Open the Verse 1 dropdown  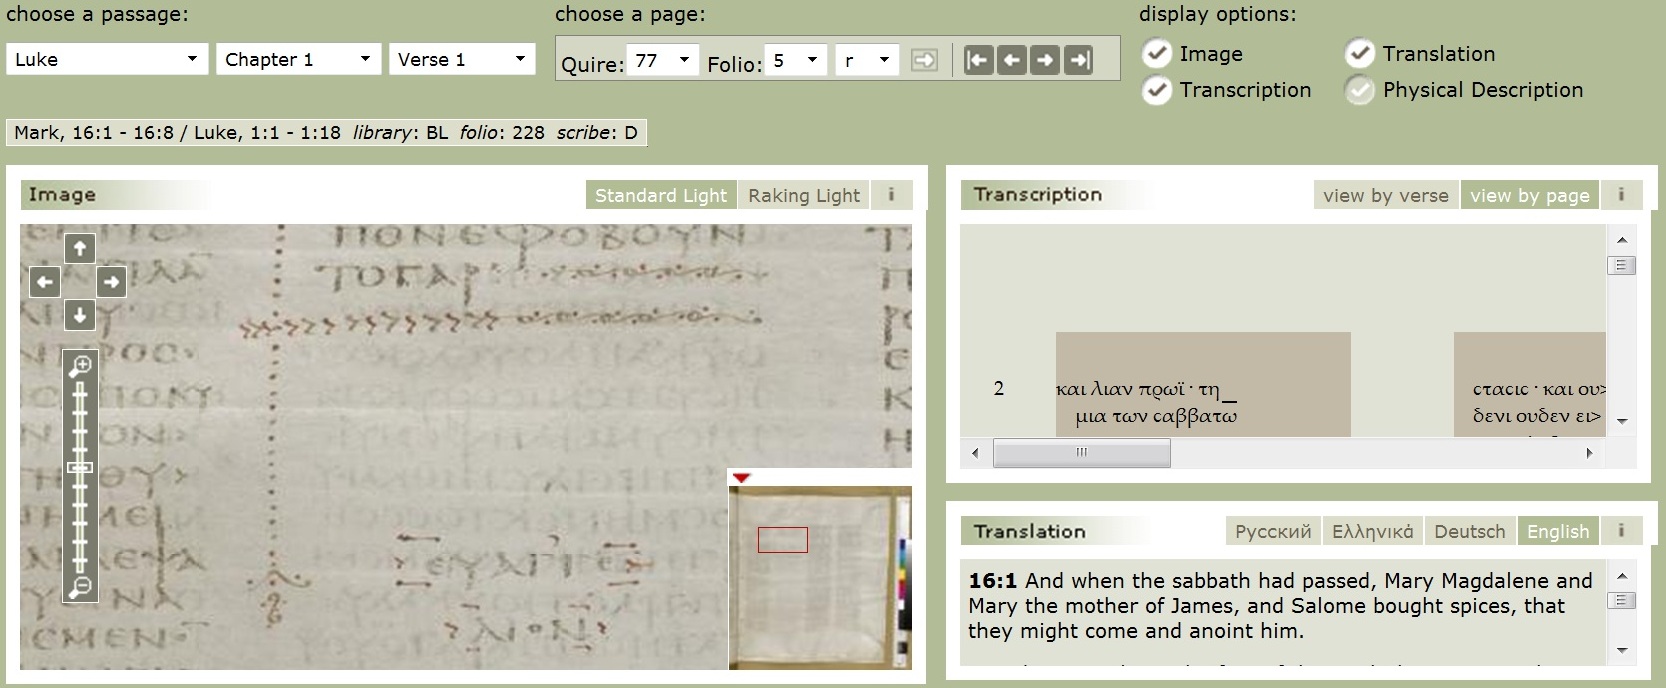462,59
